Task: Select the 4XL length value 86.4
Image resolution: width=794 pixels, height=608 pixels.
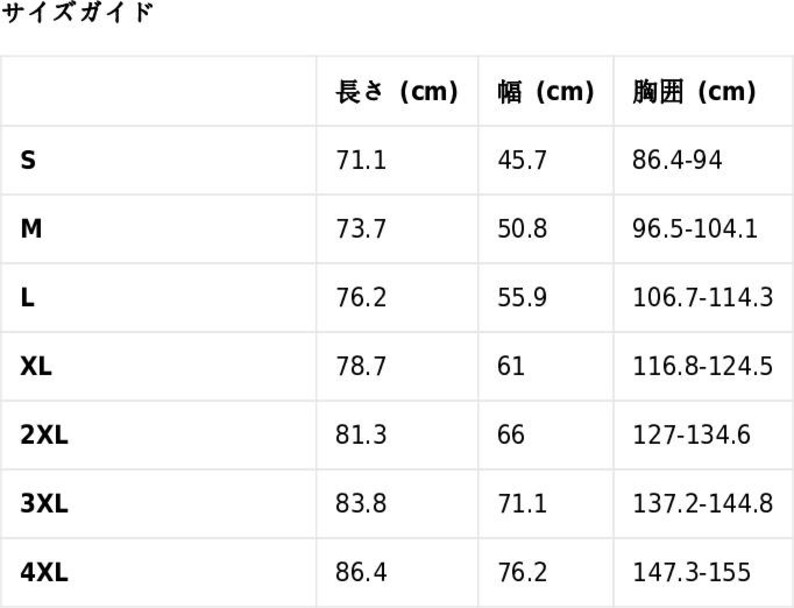Action: click(361, 573)
